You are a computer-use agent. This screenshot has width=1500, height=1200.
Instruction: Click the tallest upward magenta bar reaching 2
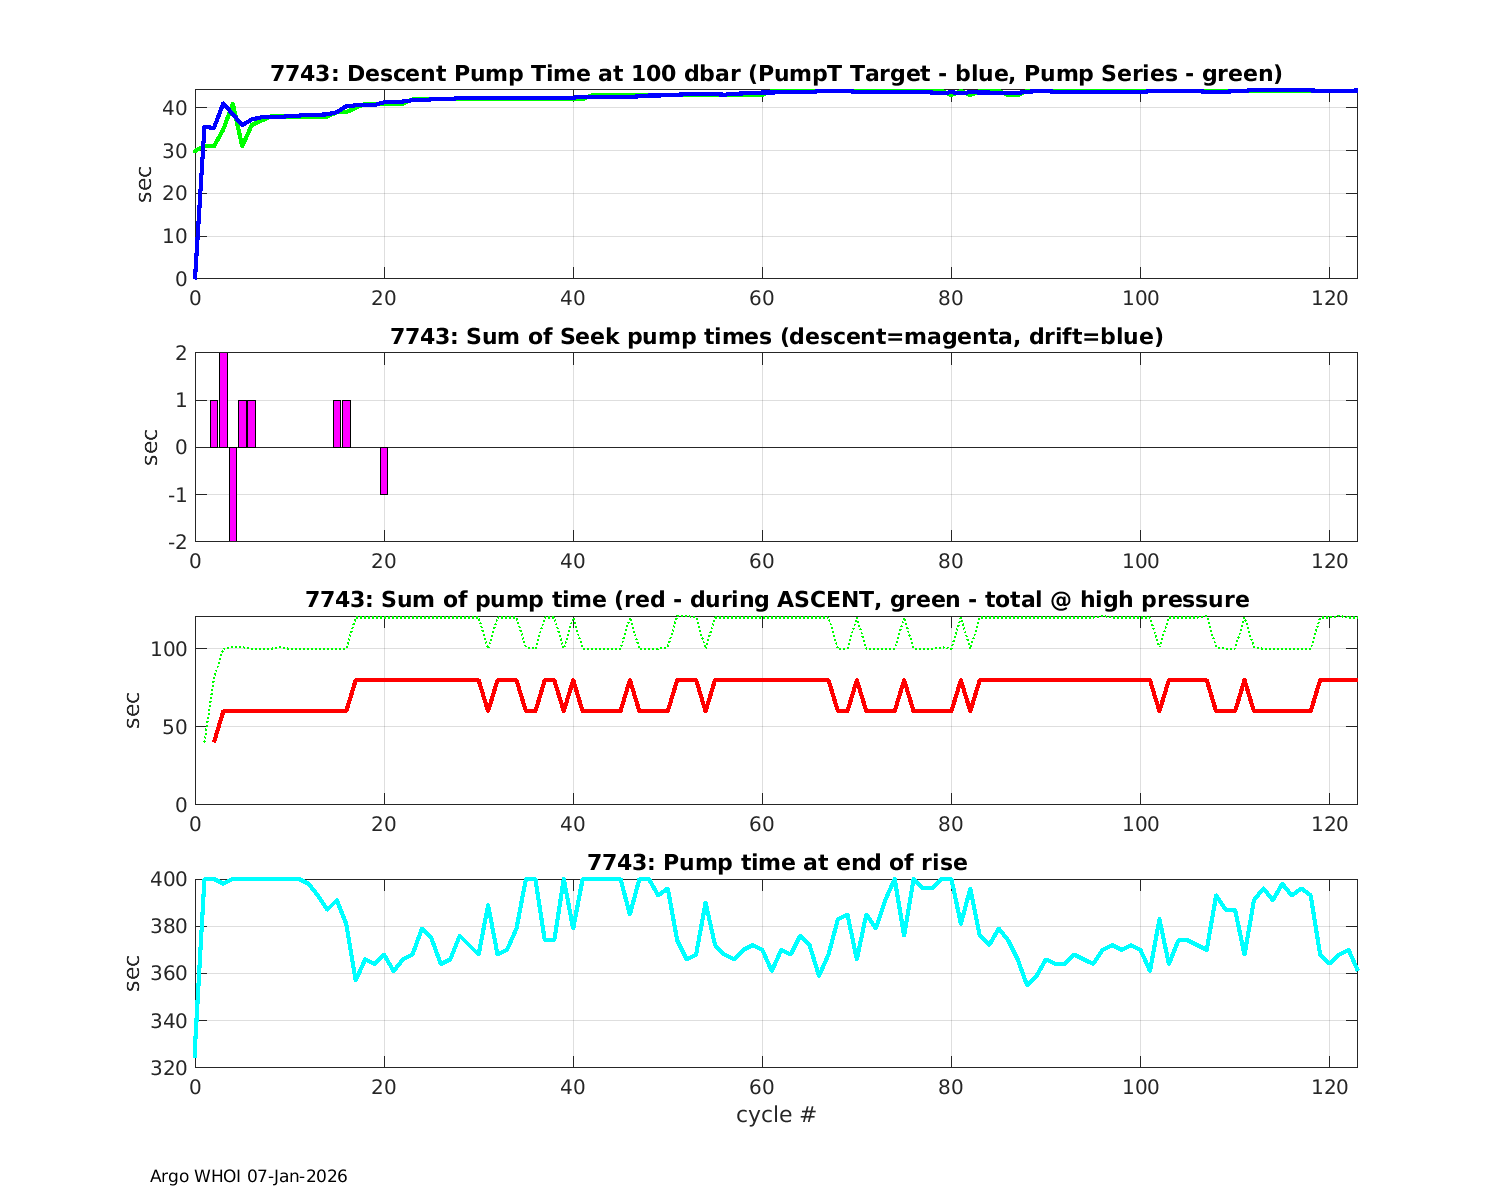coord(223,400)
